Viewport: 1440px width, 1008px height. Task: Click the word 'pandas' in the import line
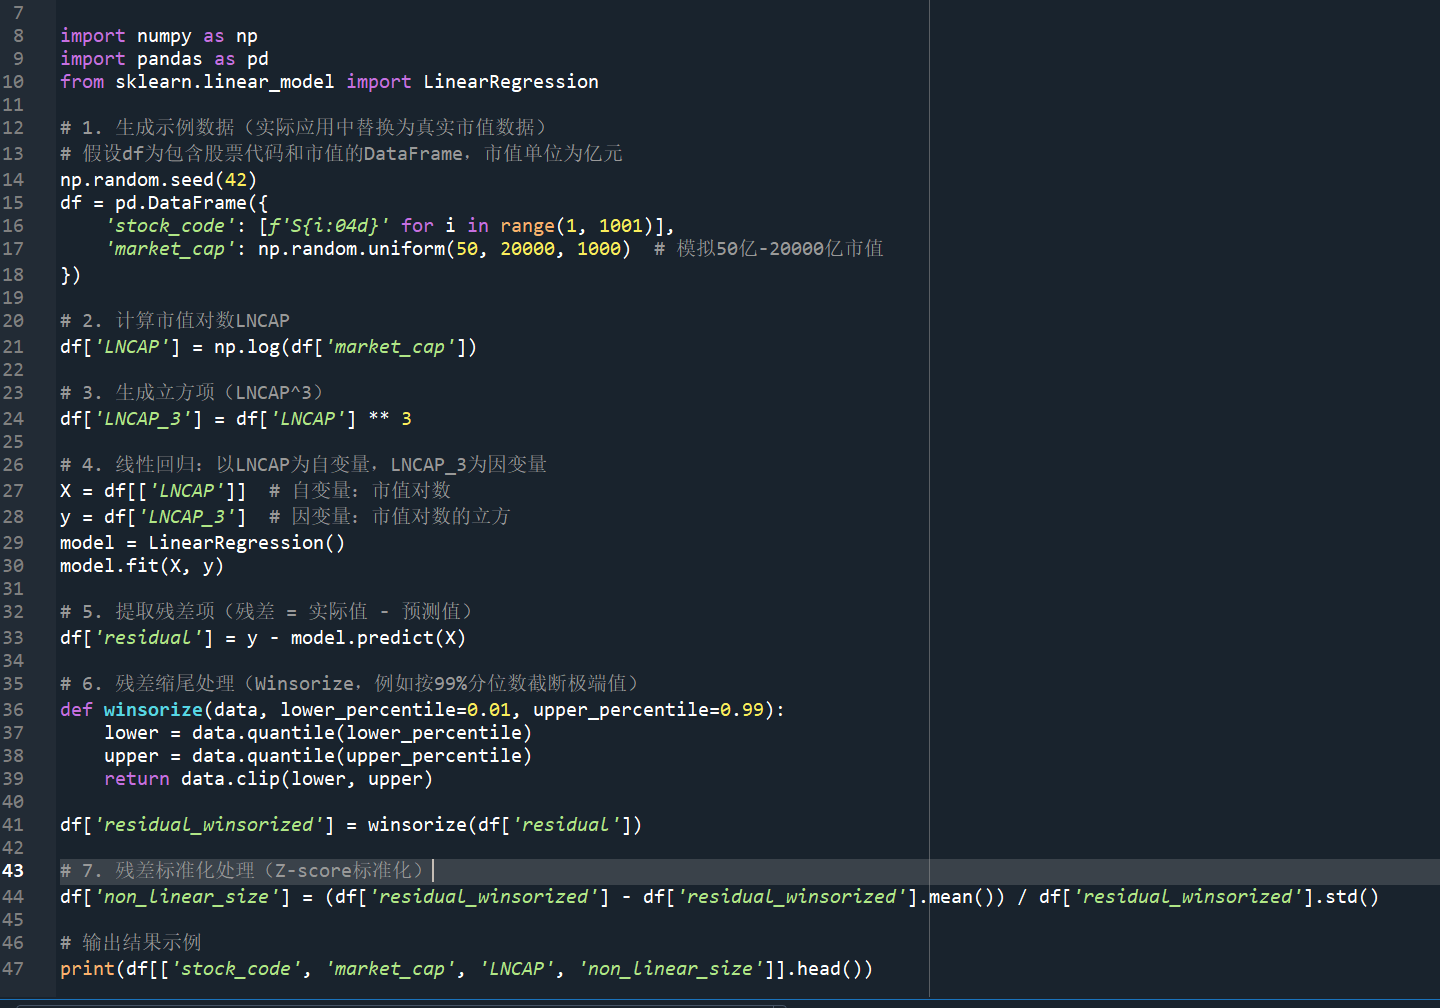click(169, 59)
